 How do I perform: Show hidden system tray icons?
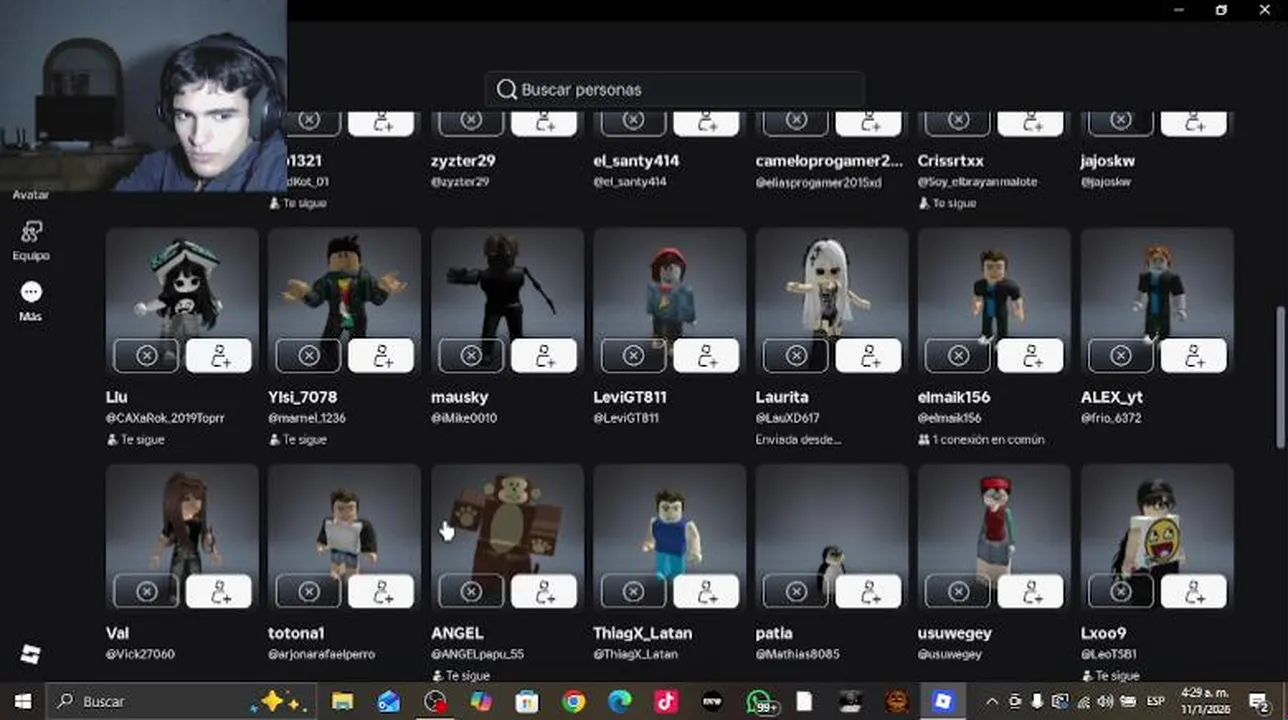pos(992,701)
